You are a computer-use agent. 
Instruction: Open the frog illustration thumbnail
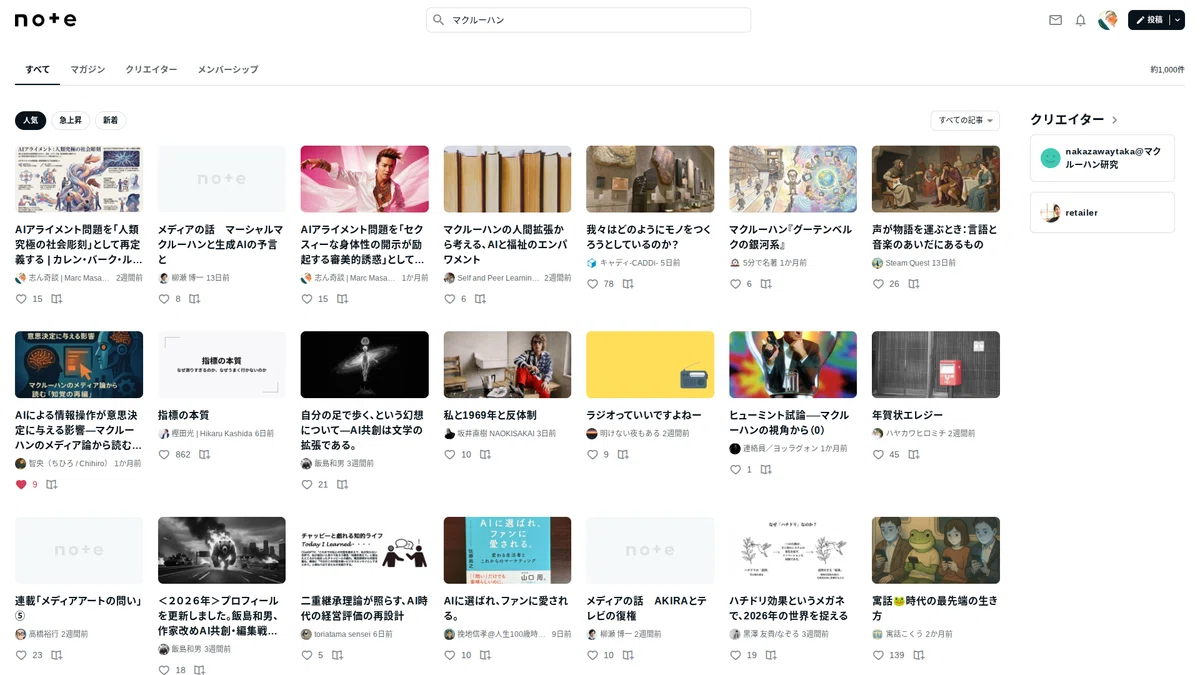coord(936,550)
